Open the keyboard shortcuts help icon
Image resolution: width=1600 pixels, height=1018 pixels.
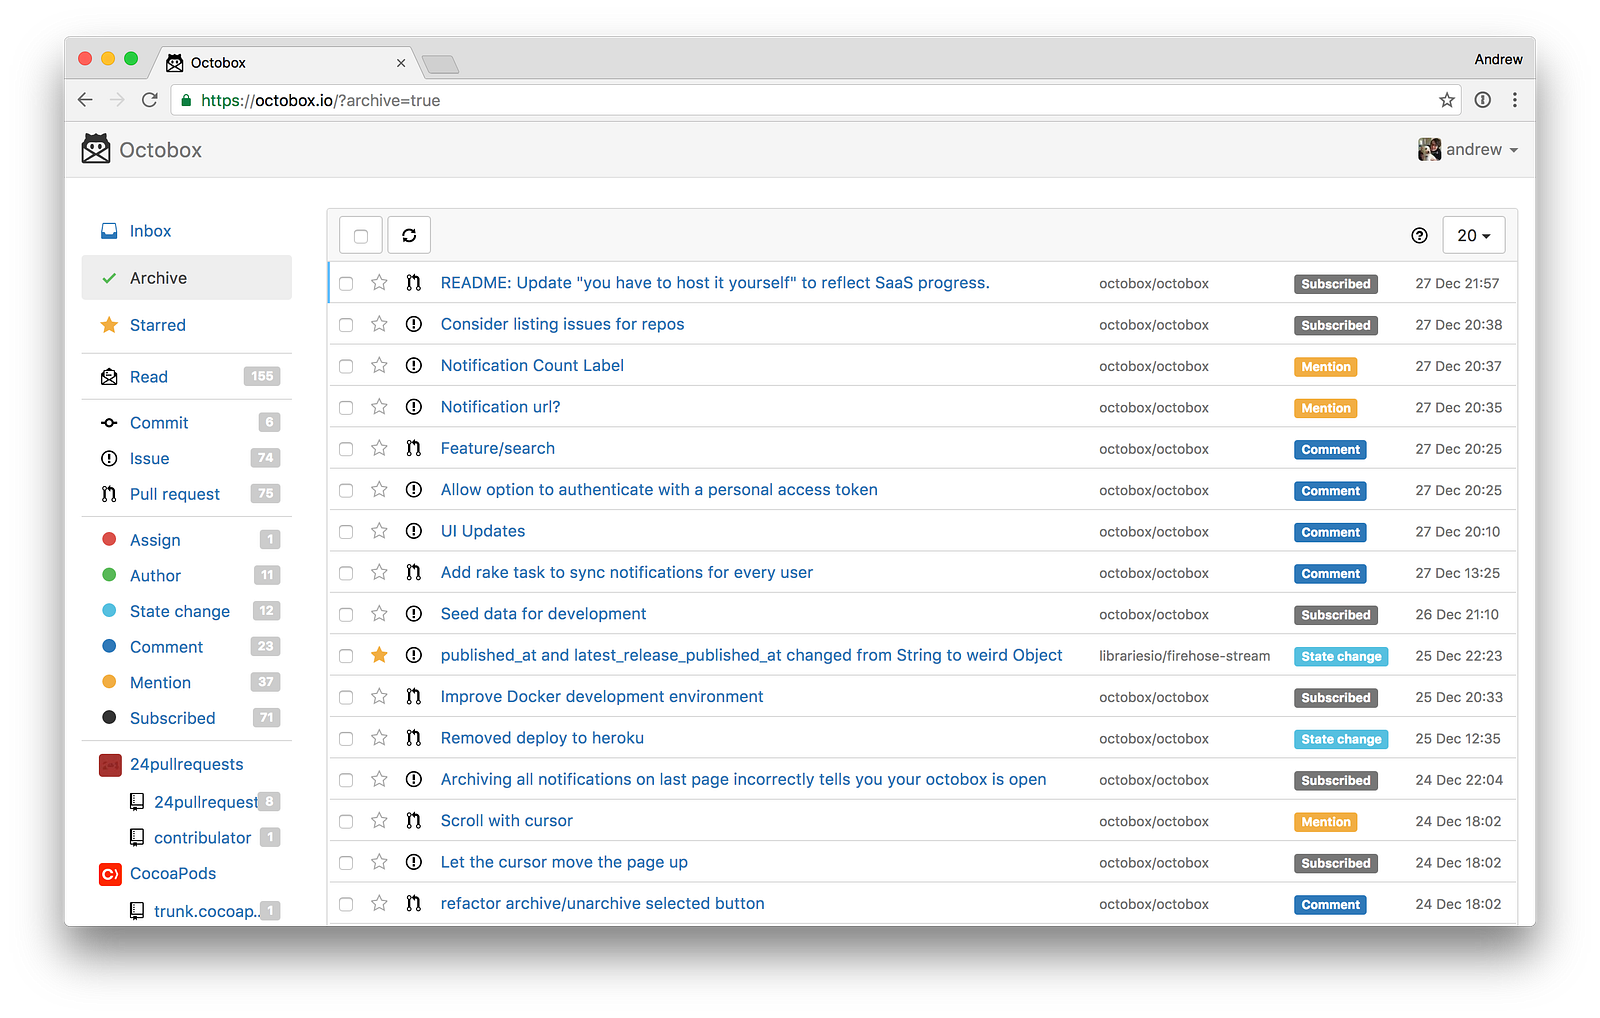(1419, 236)
